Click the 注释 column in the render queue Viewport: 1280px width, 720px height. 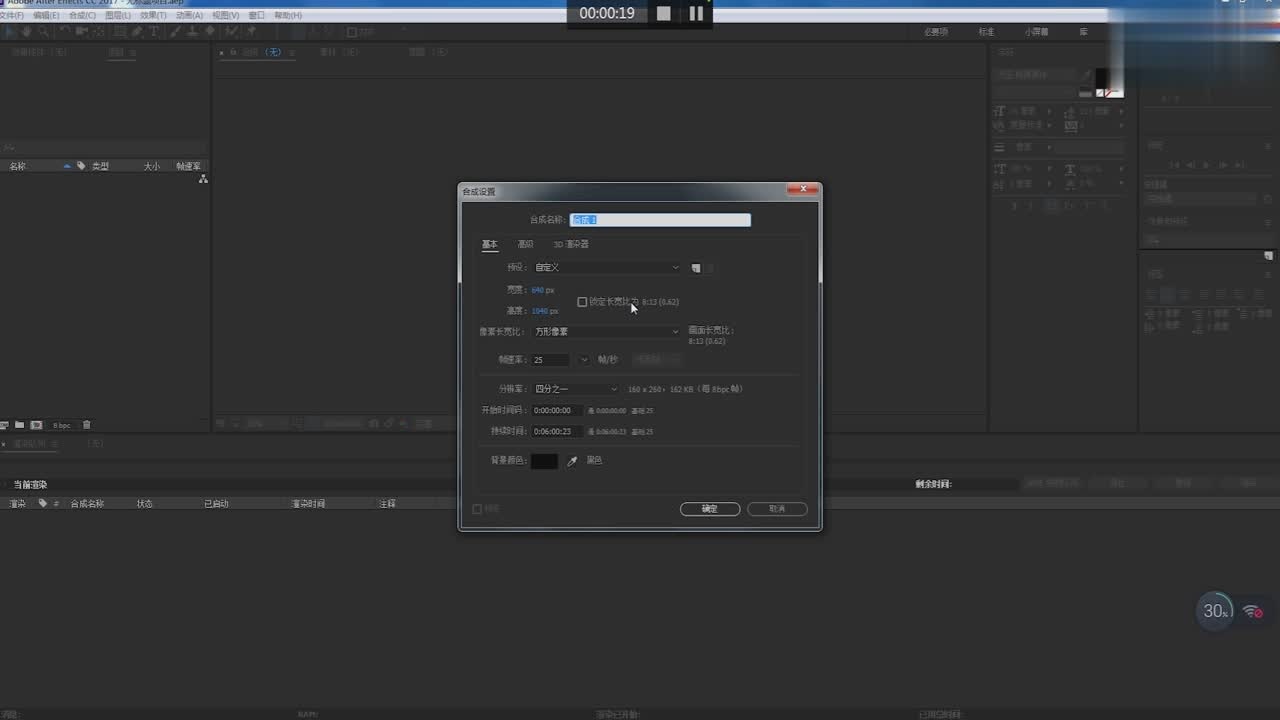[x=387, y=503]
